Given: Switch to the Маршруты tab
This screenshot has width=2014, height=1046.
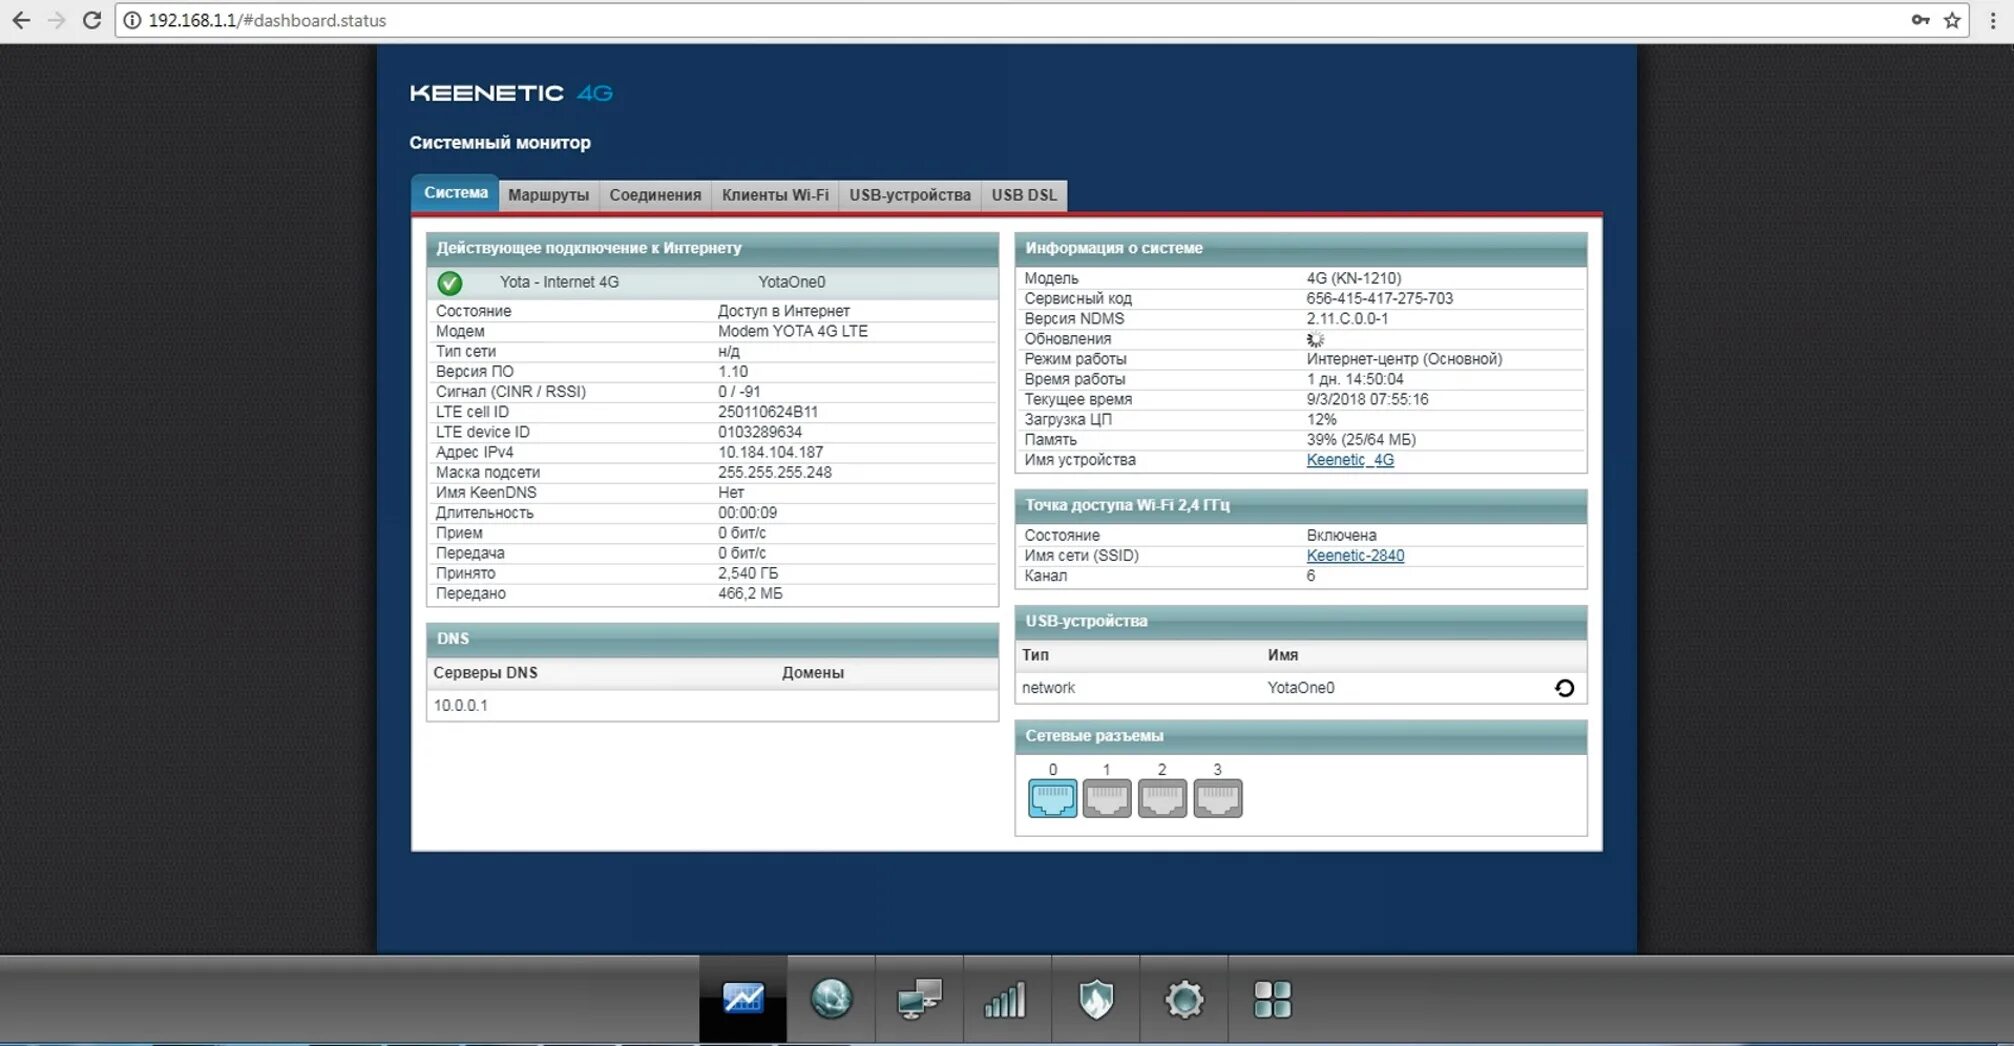Looking at the screenshot, I should point(548,195).
